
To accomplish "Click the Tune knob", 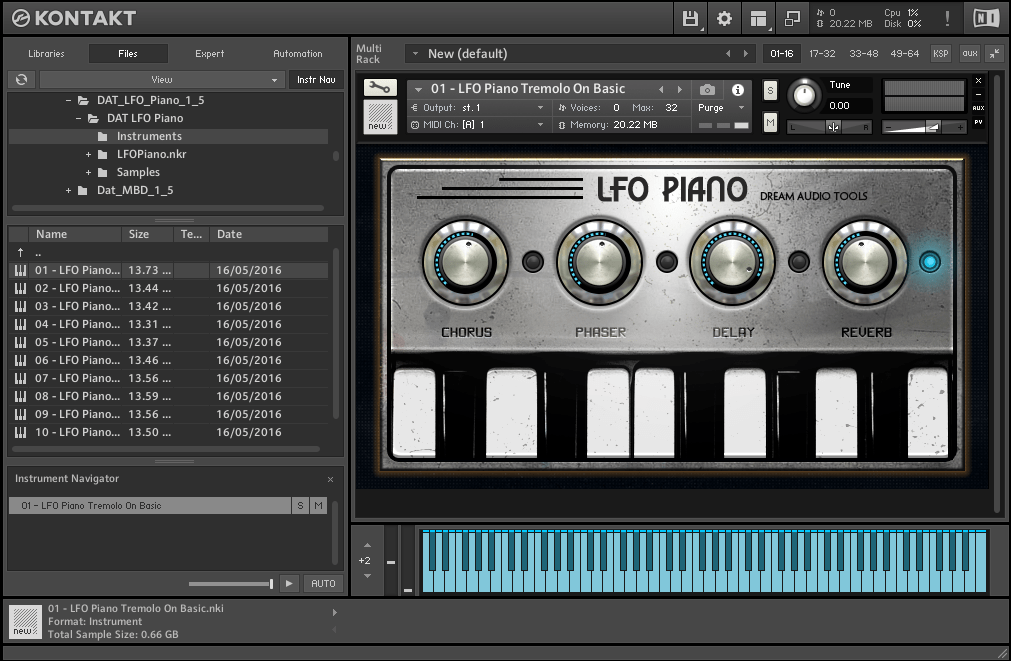I will [x=803, y=95].
